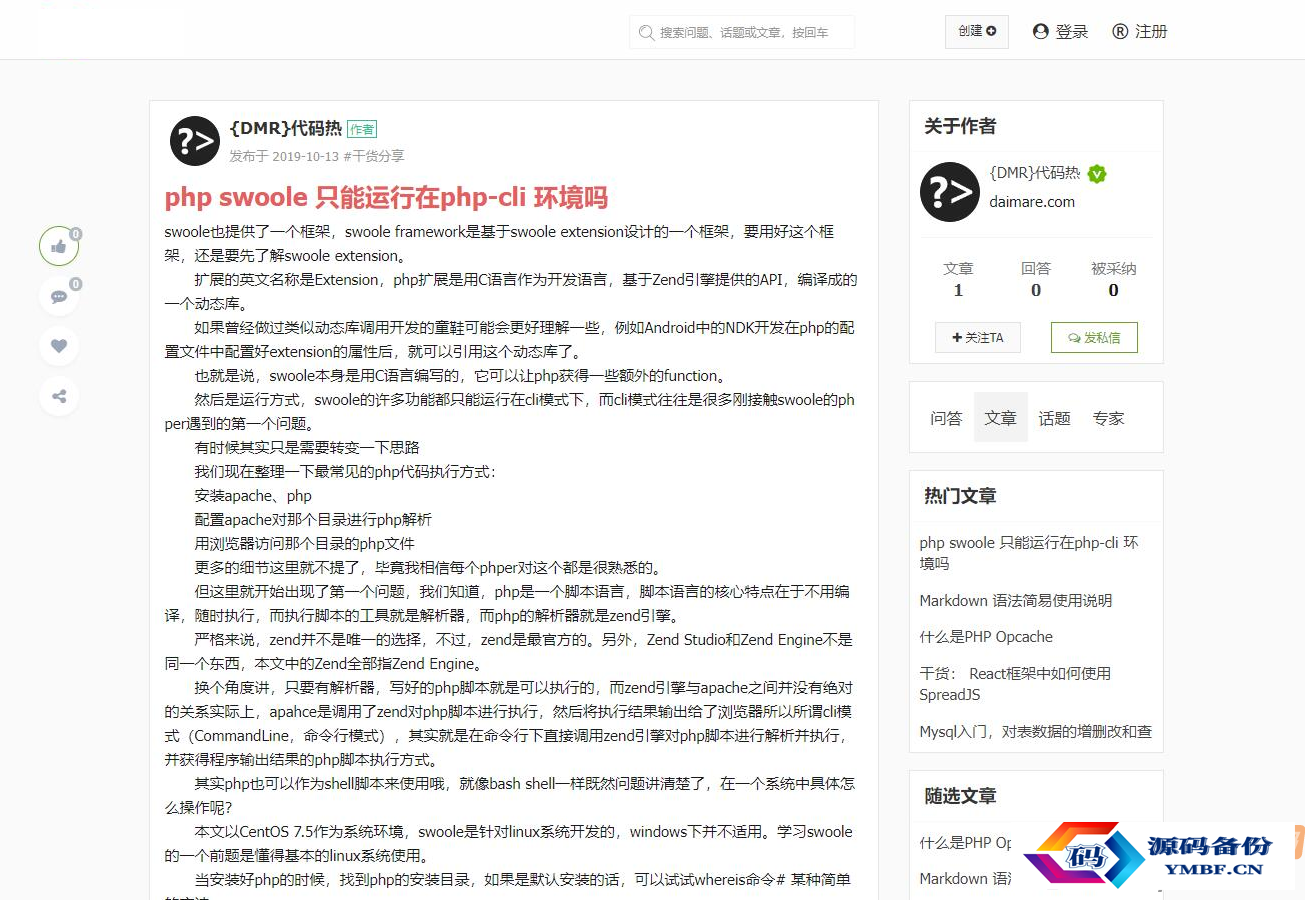Click {DMR}代码热 name in the 关于作者 panel
This screenshot has height=900, width=1305.
[x=1035, y=173]
